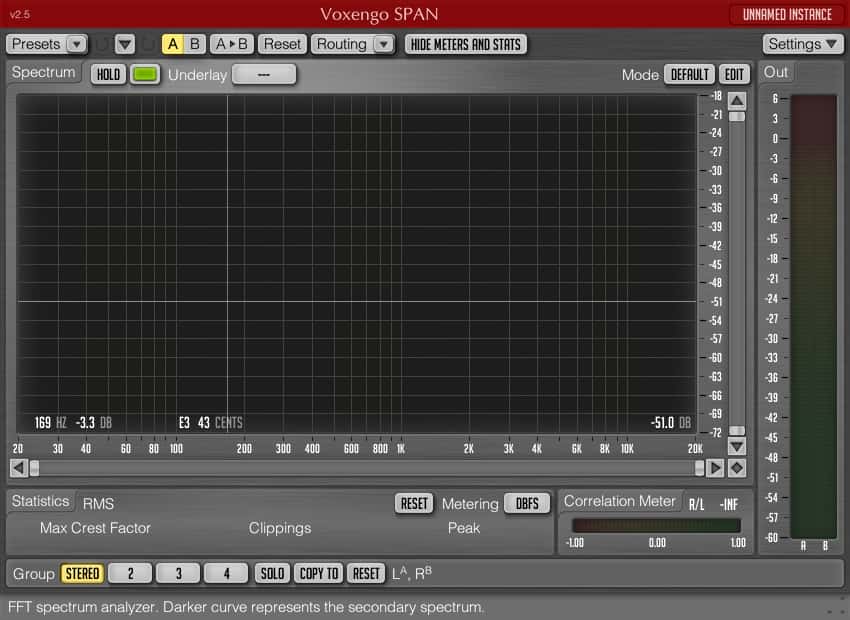Viewport: 850px width, 620px height.
Task: Click the green spectrum color swatch
Action: coord(145,75)
